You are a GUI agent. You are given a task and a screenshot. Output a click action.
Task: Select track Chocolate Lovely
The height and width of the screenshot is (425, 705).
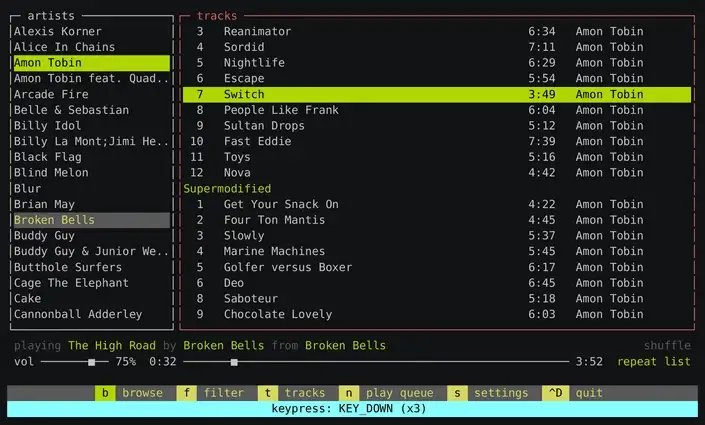pyautogui.click(x=437, y=314)
